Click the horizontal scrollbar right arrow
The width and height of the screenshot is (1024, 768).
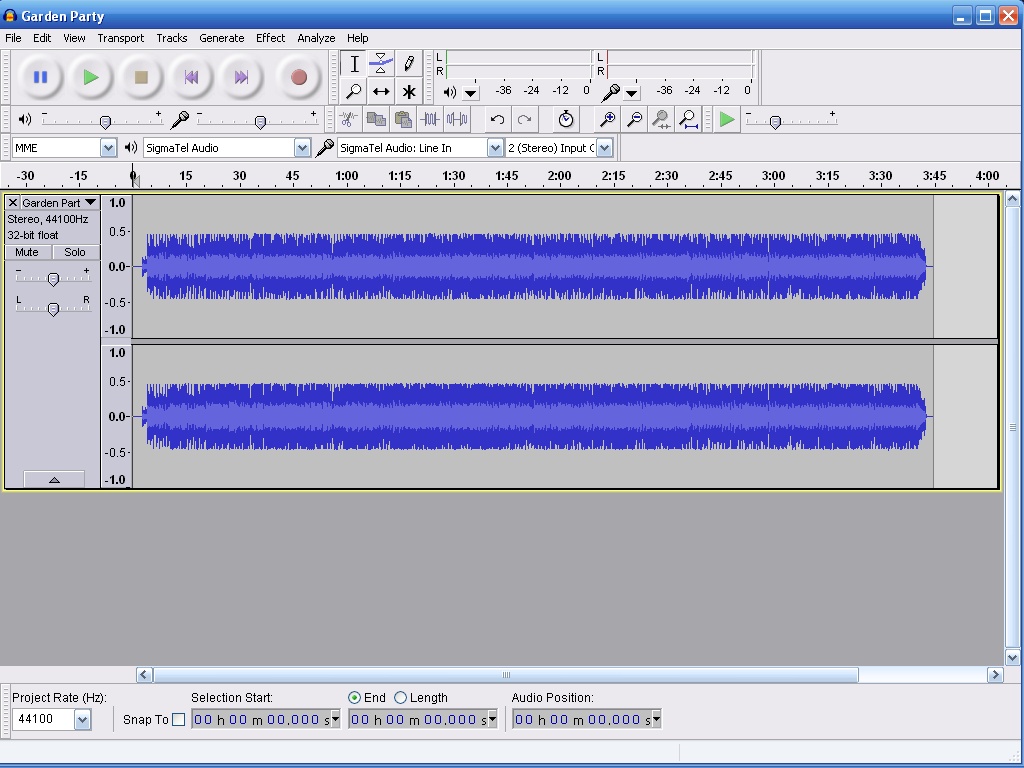(x=995, y=675)
